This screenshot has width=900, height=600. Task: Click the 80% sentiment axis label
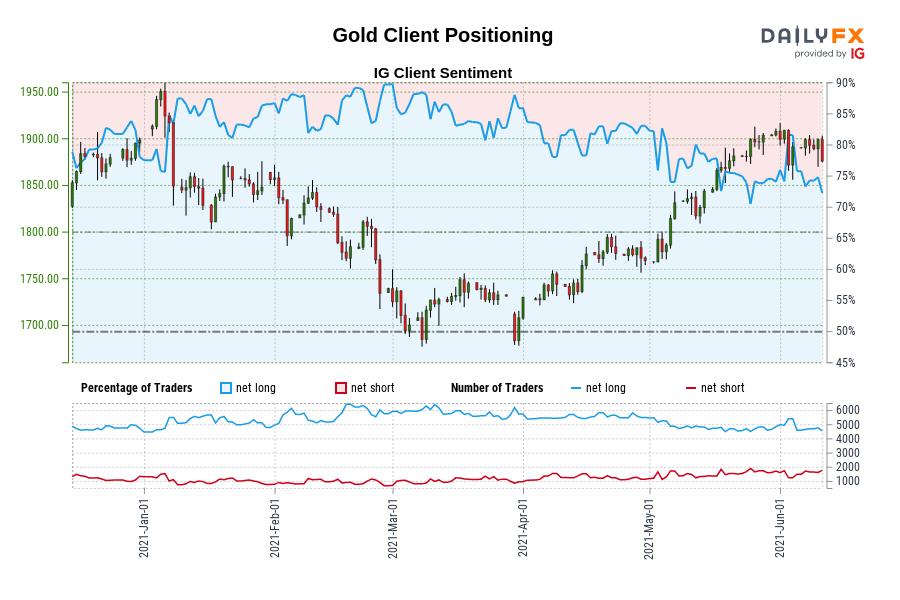coord(845,145)
